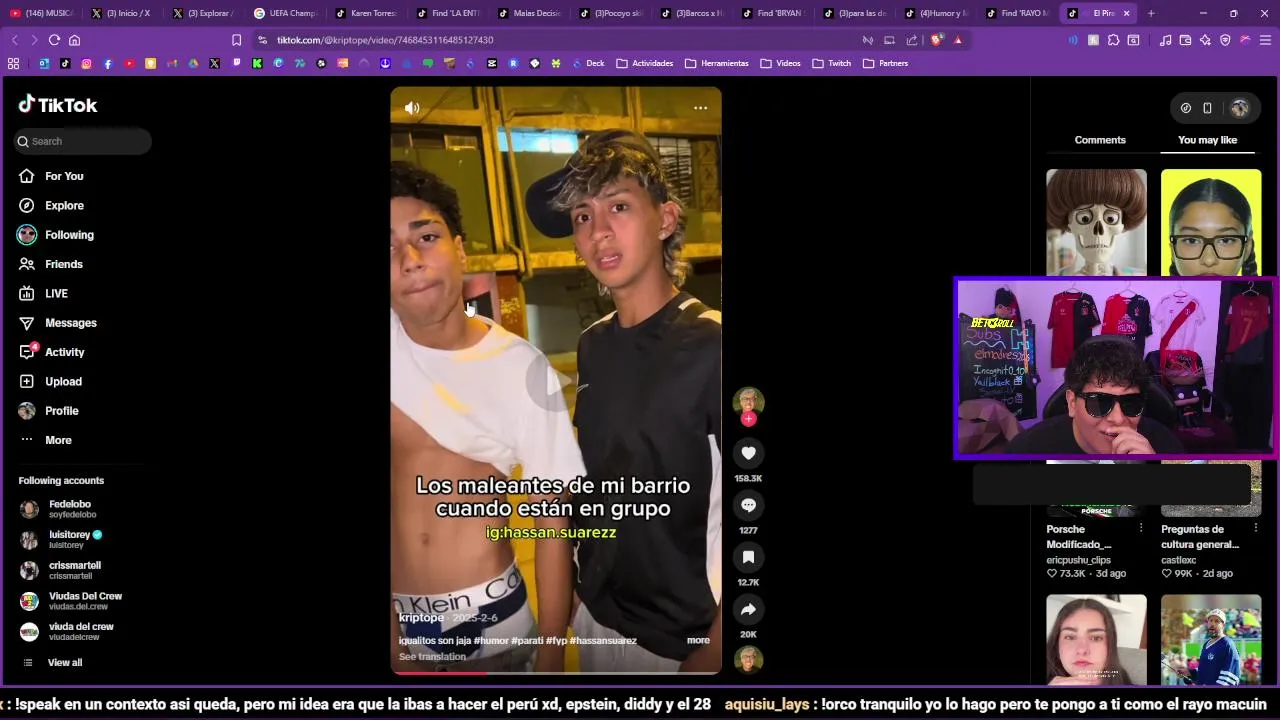Open the Following feed
The image size is (1280, 720).
(x=69, y=235)
